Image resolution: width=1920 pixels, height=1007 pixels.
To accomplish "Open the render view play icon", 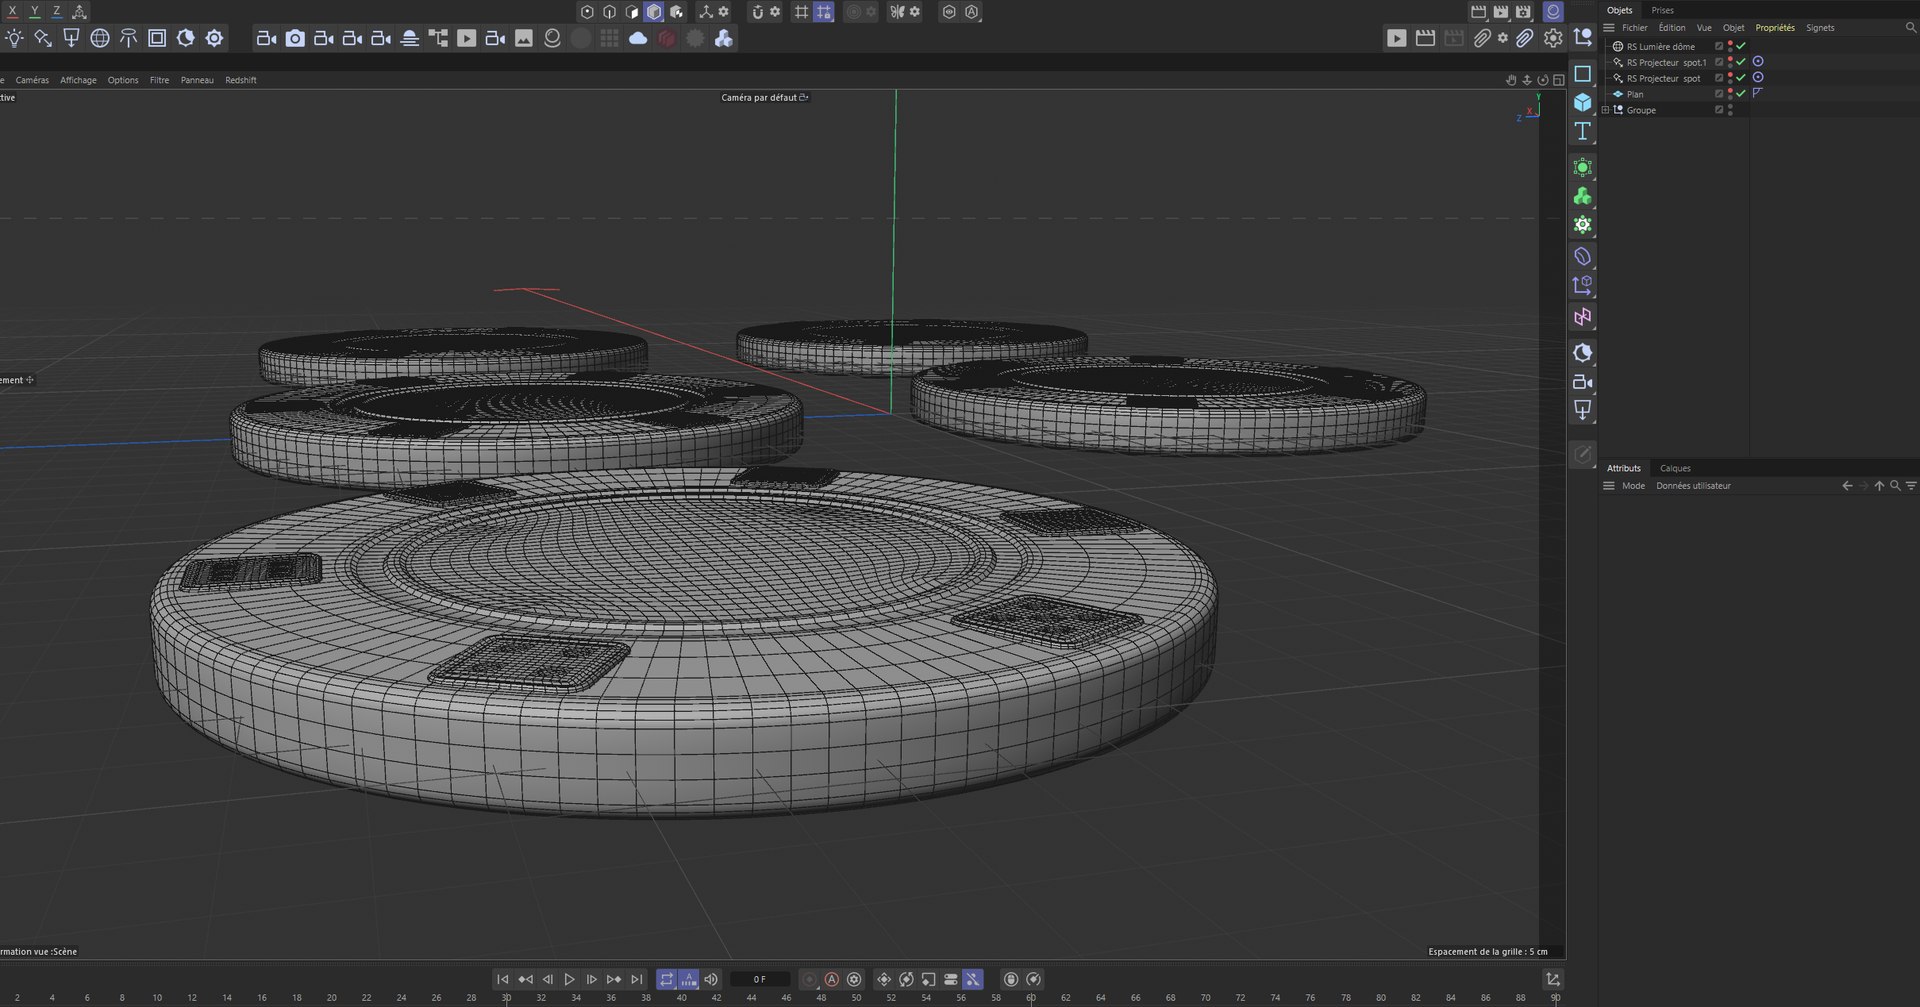I will 467,38.
